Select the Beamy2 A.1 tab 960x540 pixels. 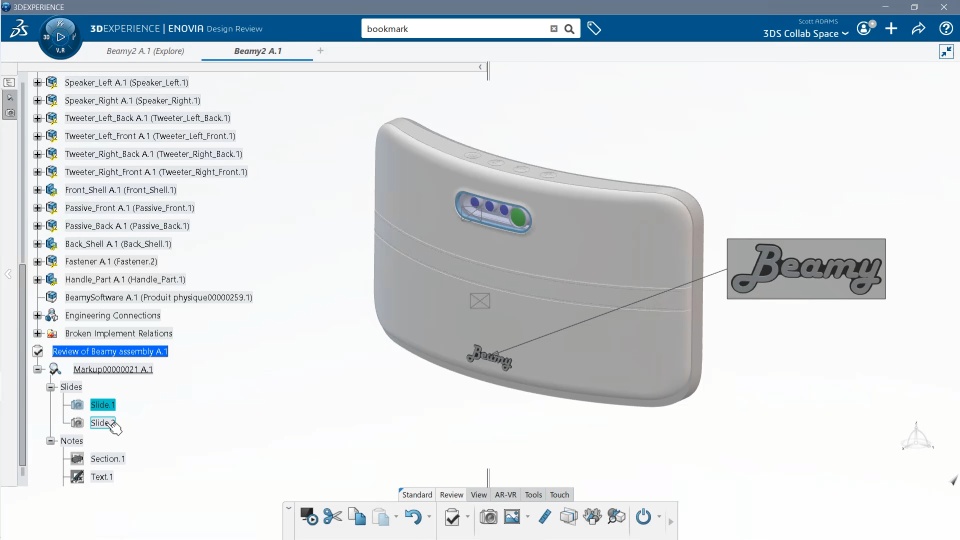[x=258, y=51]
